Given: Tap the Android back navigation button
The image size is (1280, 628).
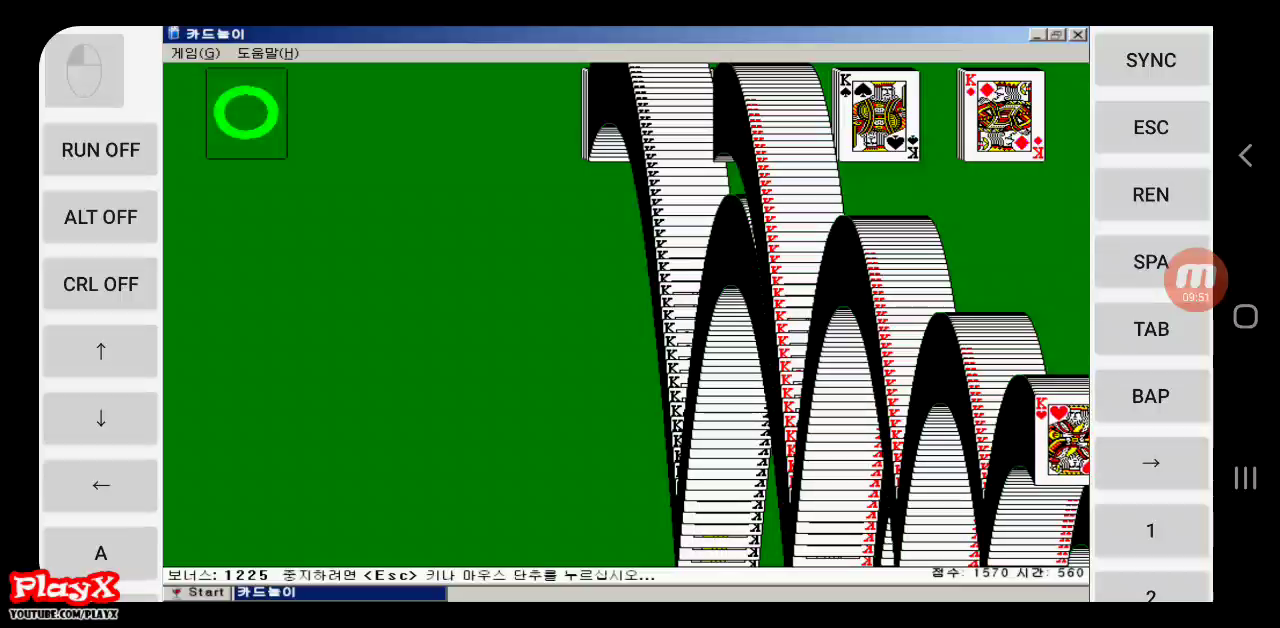Looking at the screenshot, I should (x=1245, y=155).
